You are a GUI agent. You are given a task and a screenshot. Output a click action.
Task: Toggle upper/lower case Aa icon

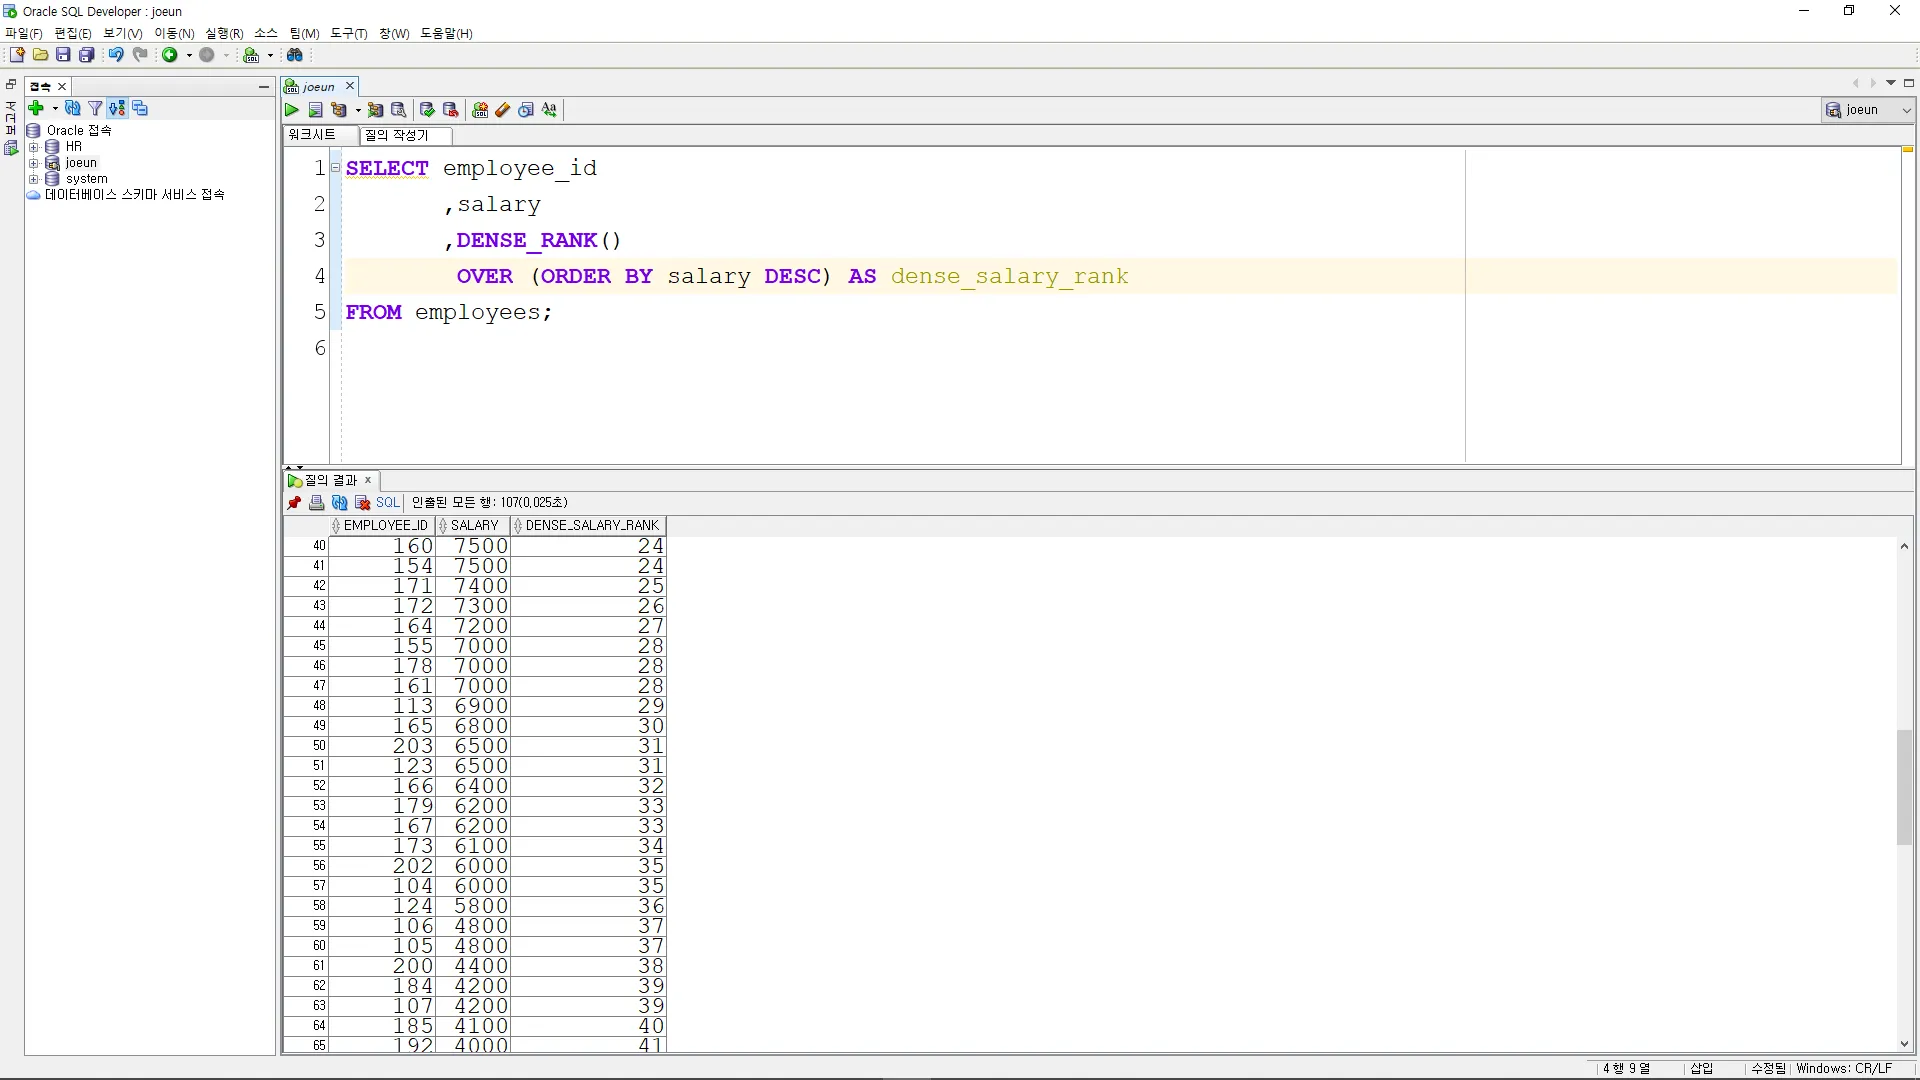point(550,110)
